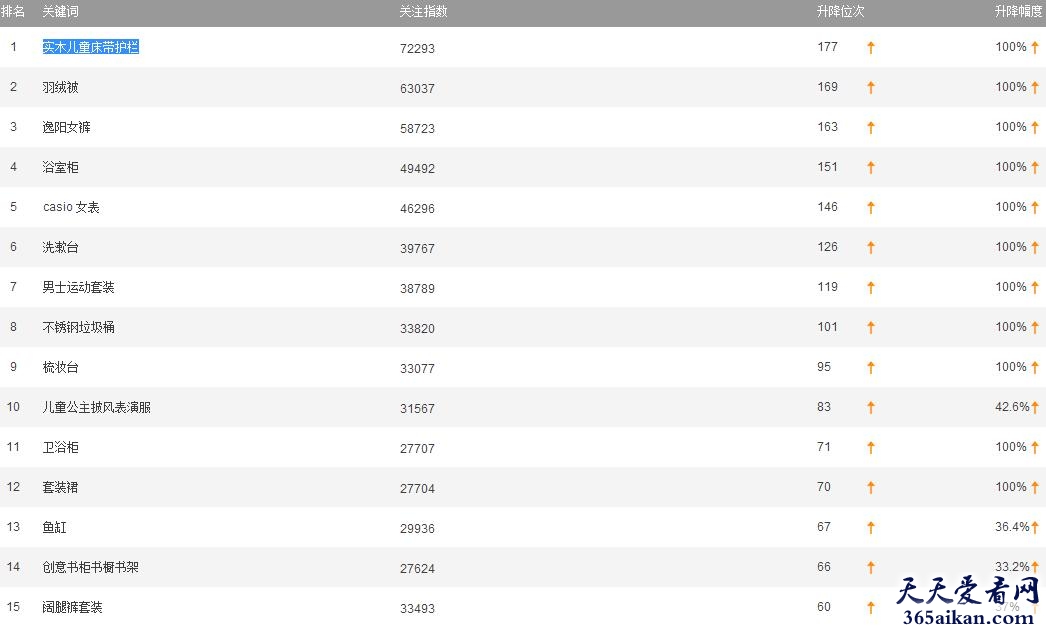The image size is (1046, 627).
Task: Click the rise arrow next to 146 in the casio 女表 row
Action: pos(871,207)
